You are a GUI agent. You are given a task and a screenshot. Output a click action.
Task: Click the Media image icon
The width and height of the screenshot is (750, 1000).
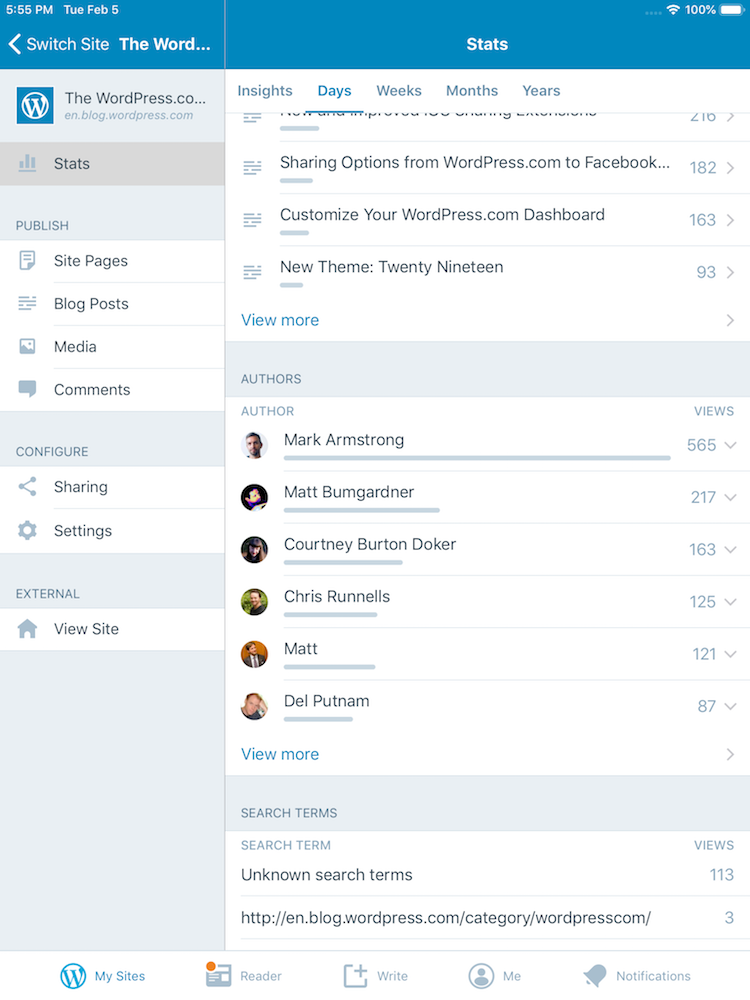[x=27, y=346]
